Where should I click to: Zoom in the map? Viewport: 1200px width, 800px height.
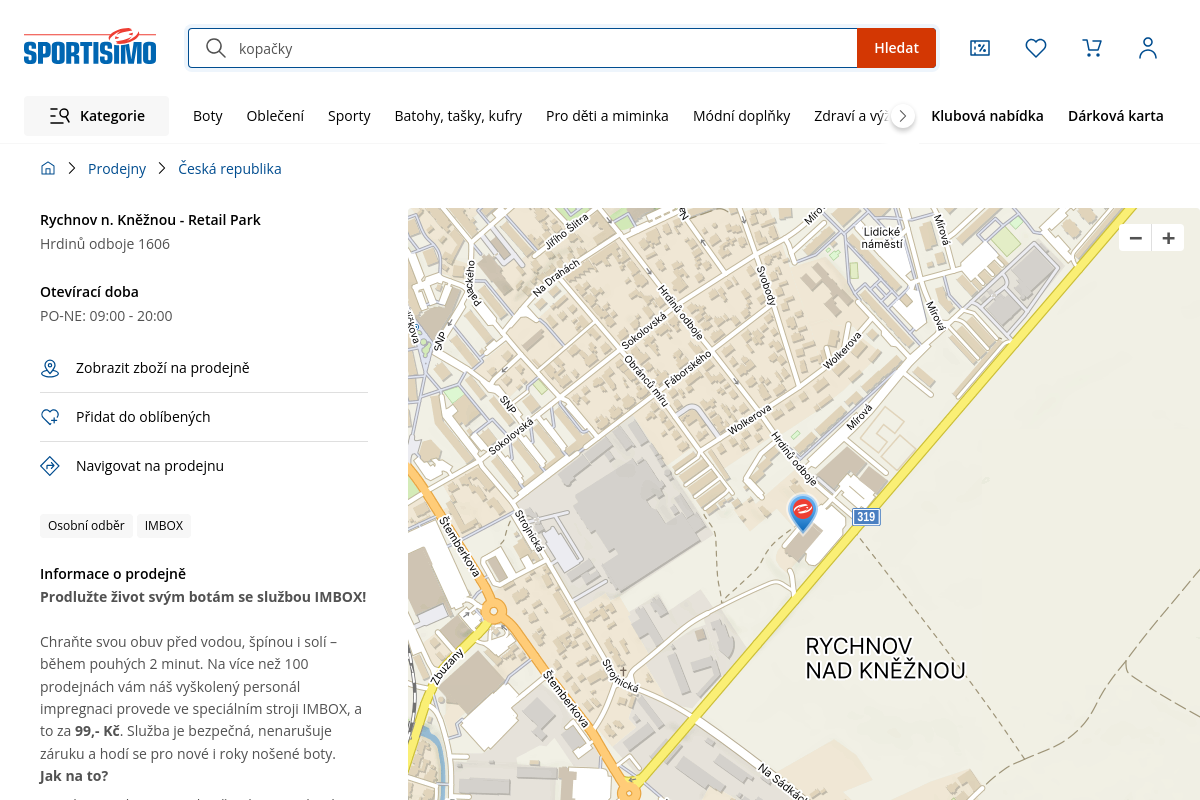(x=1168, y=238)
